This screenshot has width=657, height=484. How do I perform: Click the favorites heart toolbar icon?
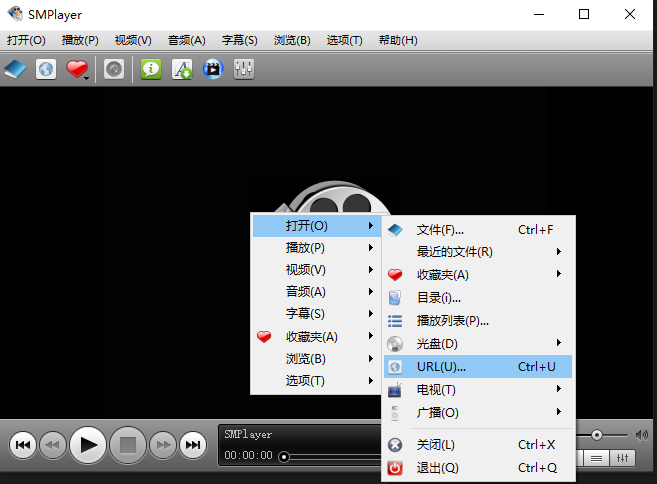76,69
